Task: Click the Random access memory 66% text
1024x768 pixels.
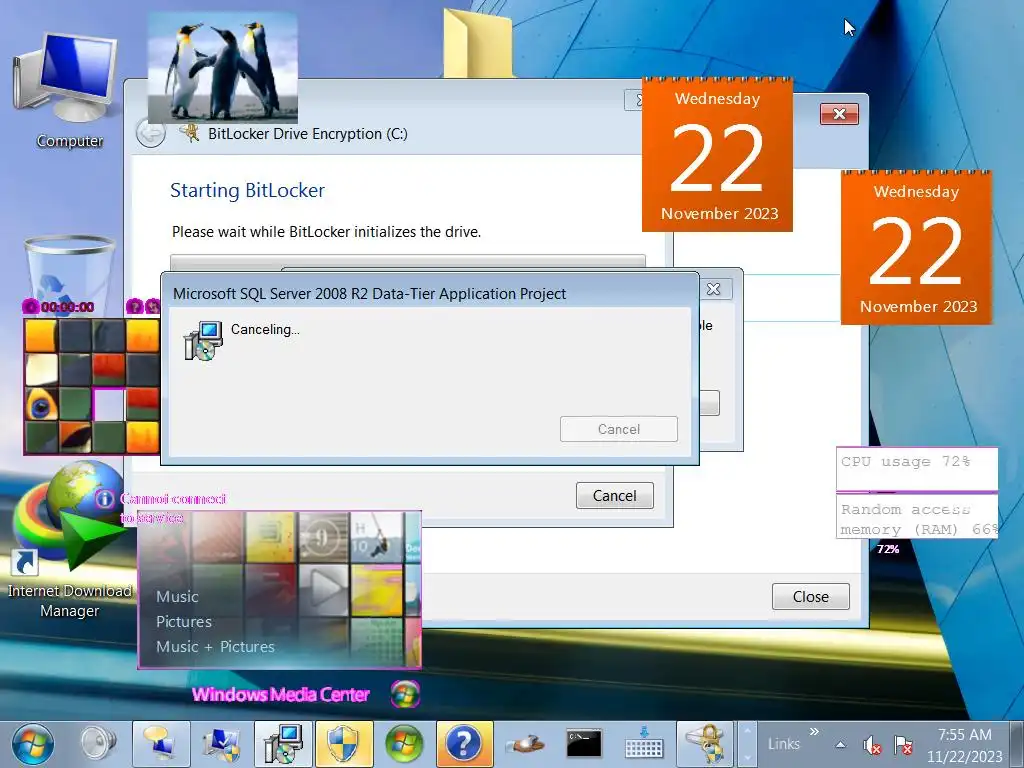Action: tap(919, 519)
